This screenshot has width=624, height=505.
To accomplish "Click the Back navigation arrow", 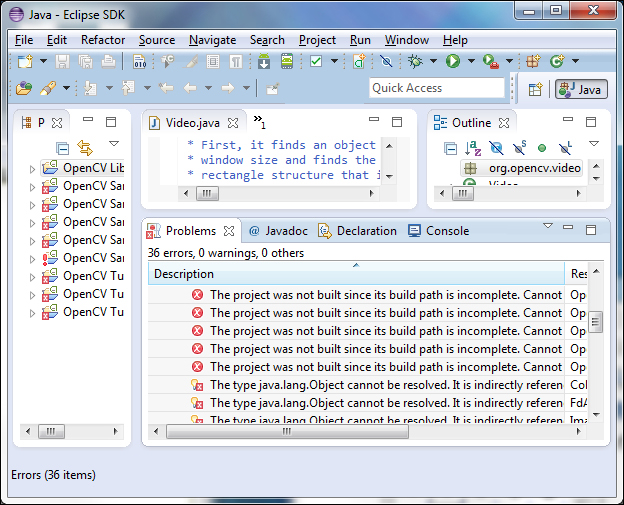I will pyautogui.click(x=190, y=88).
